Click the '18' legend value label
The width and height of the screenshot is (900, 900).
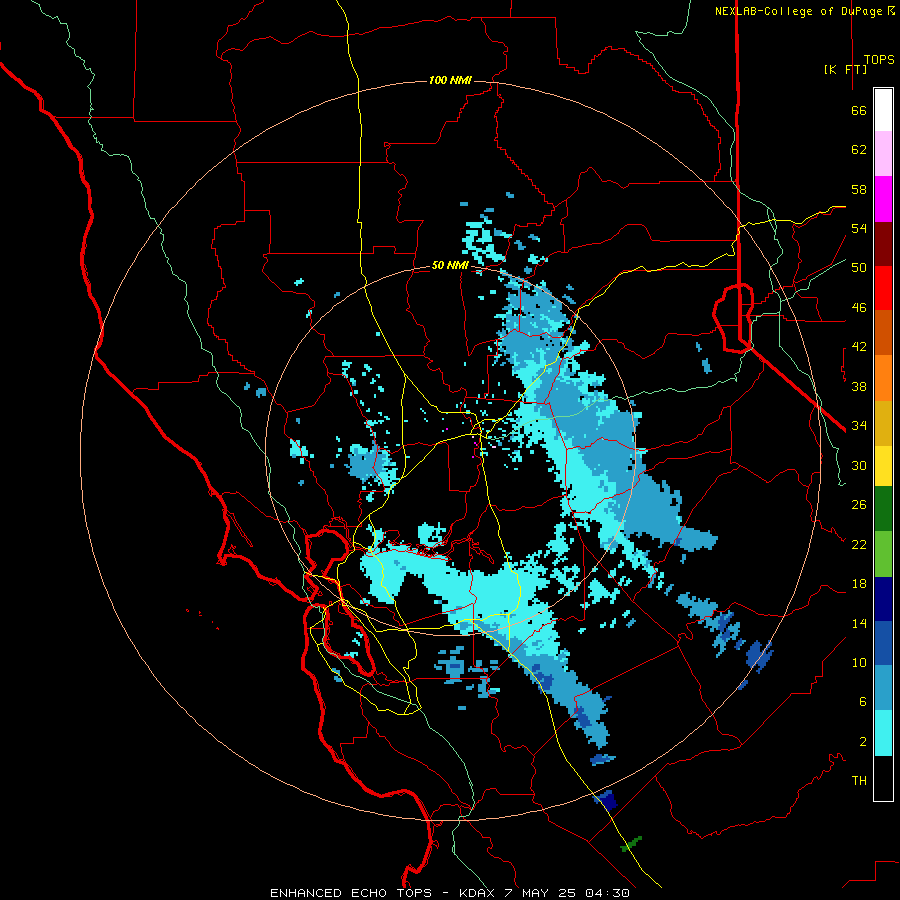[x=858, y=584]
